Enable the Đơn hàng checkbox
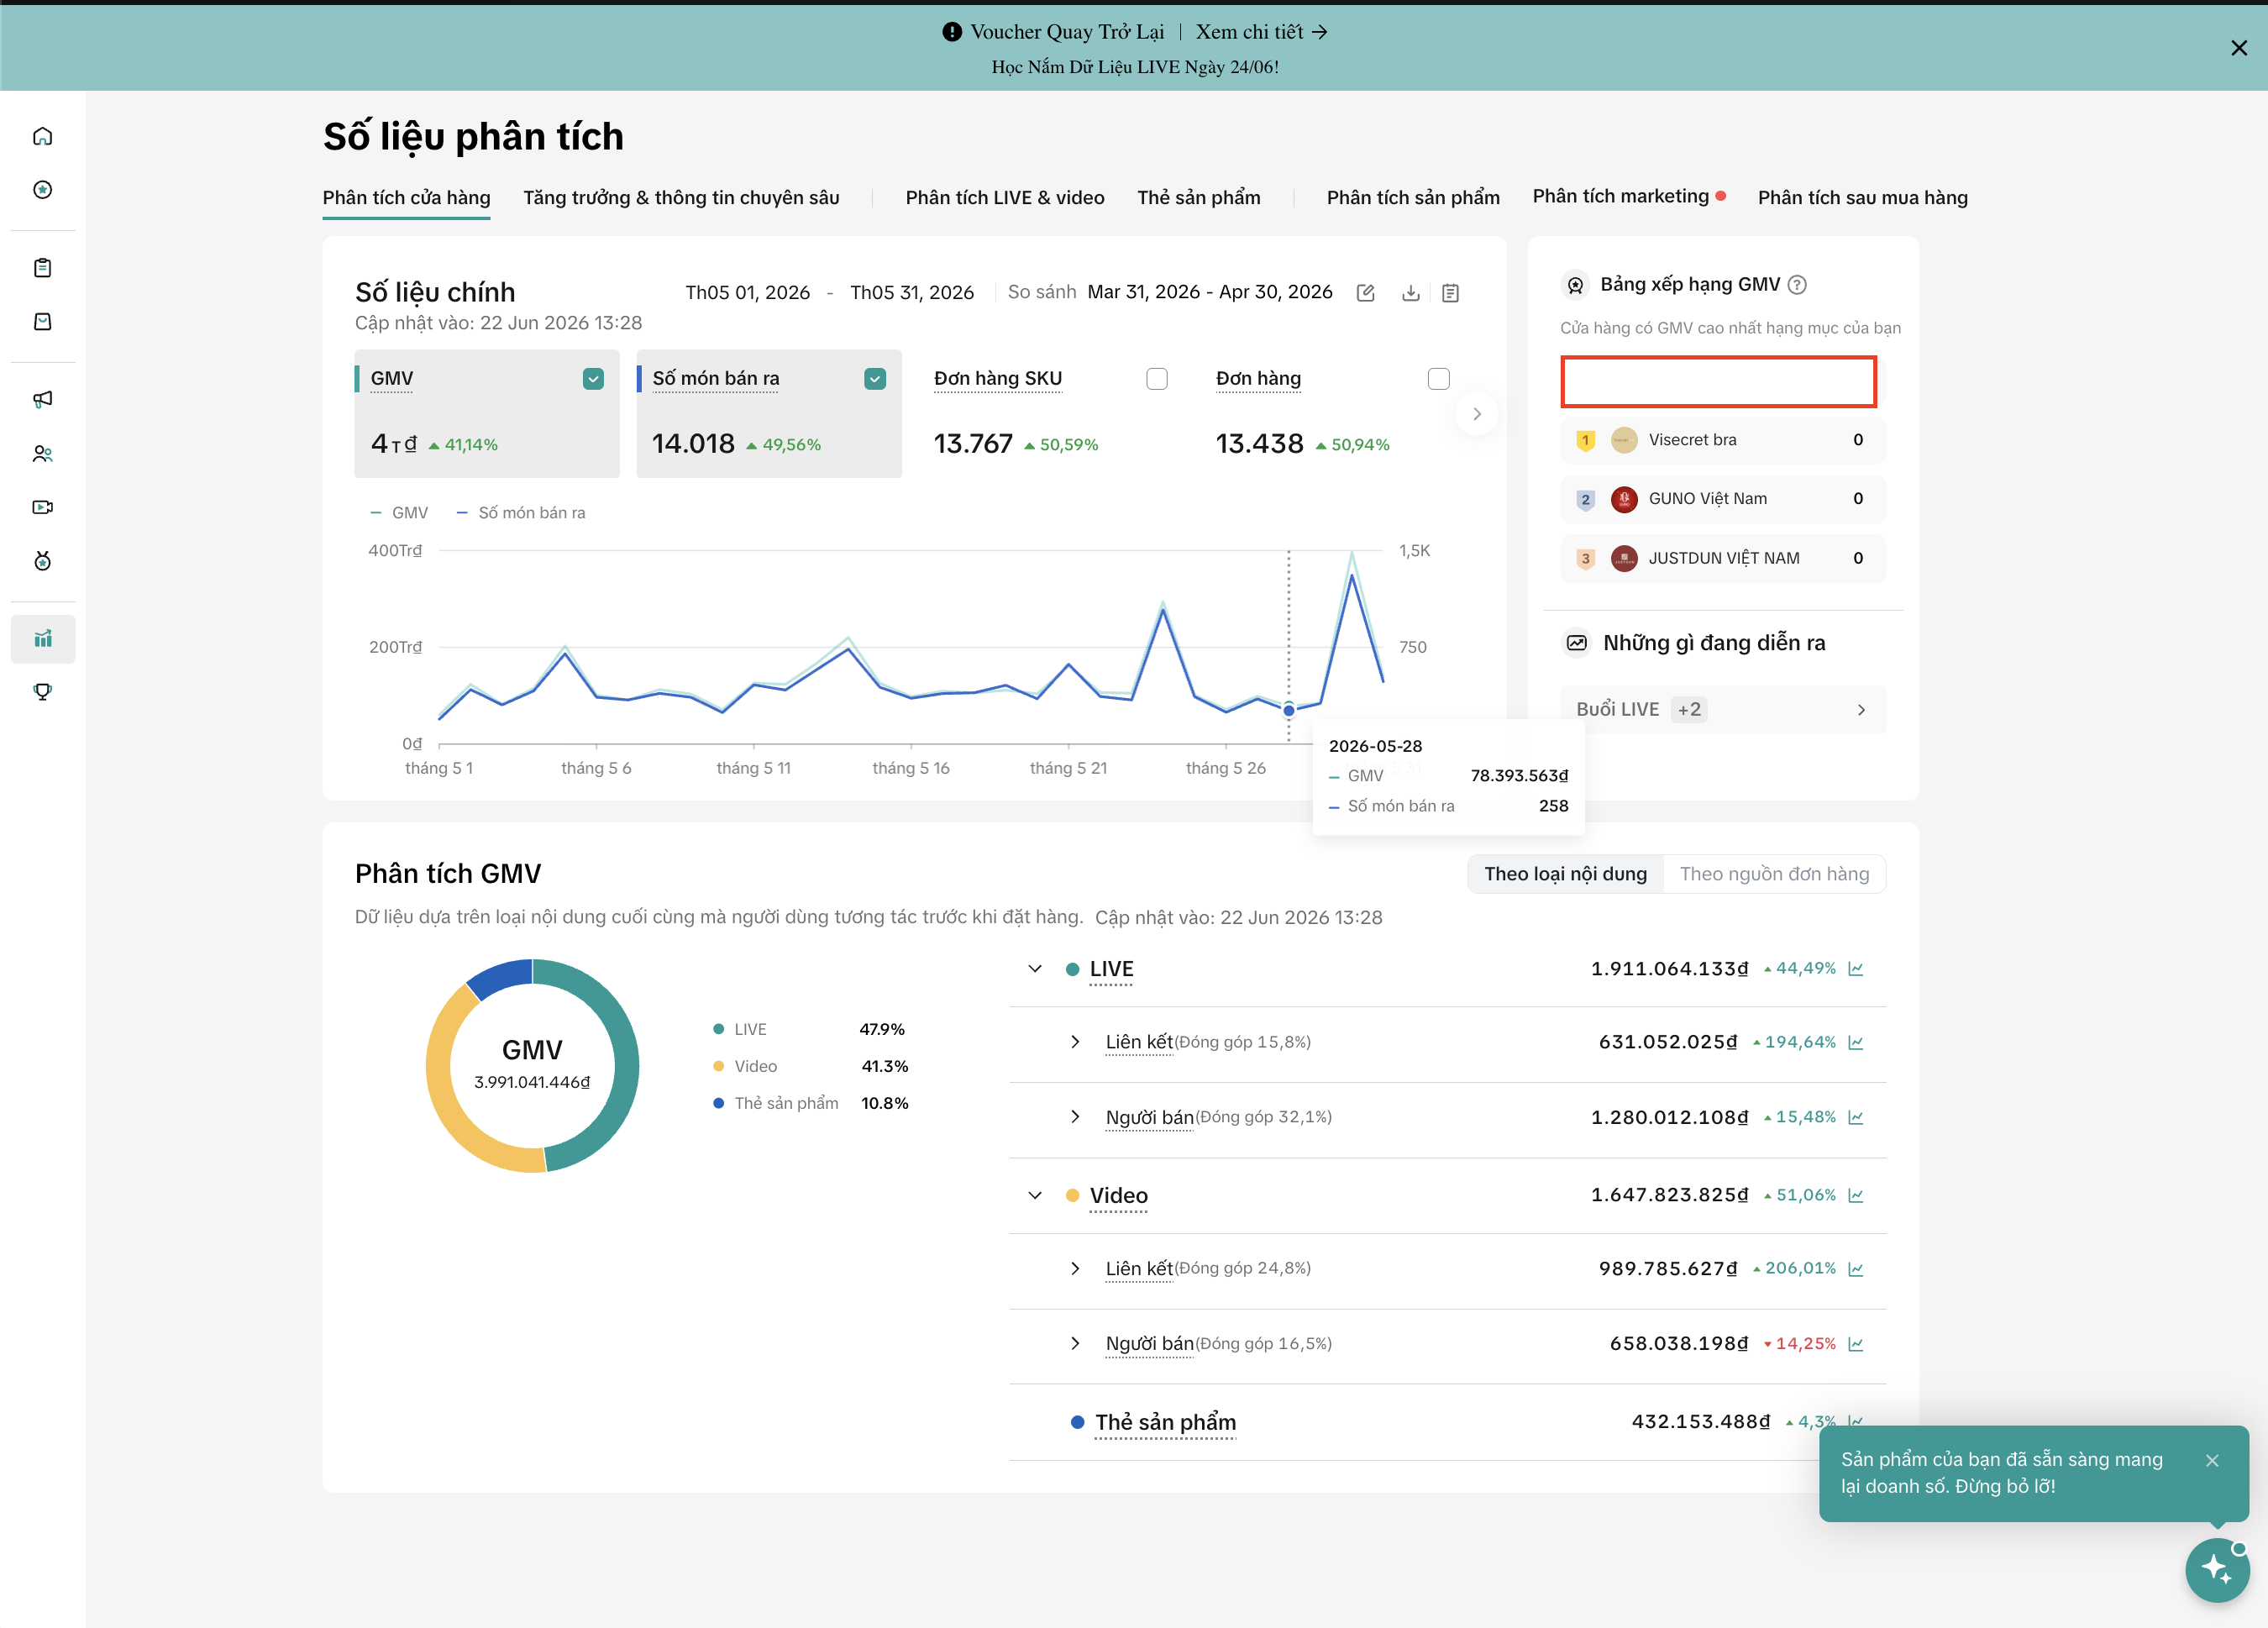The image size is (2268, 1628). (x=1439, y=379)
